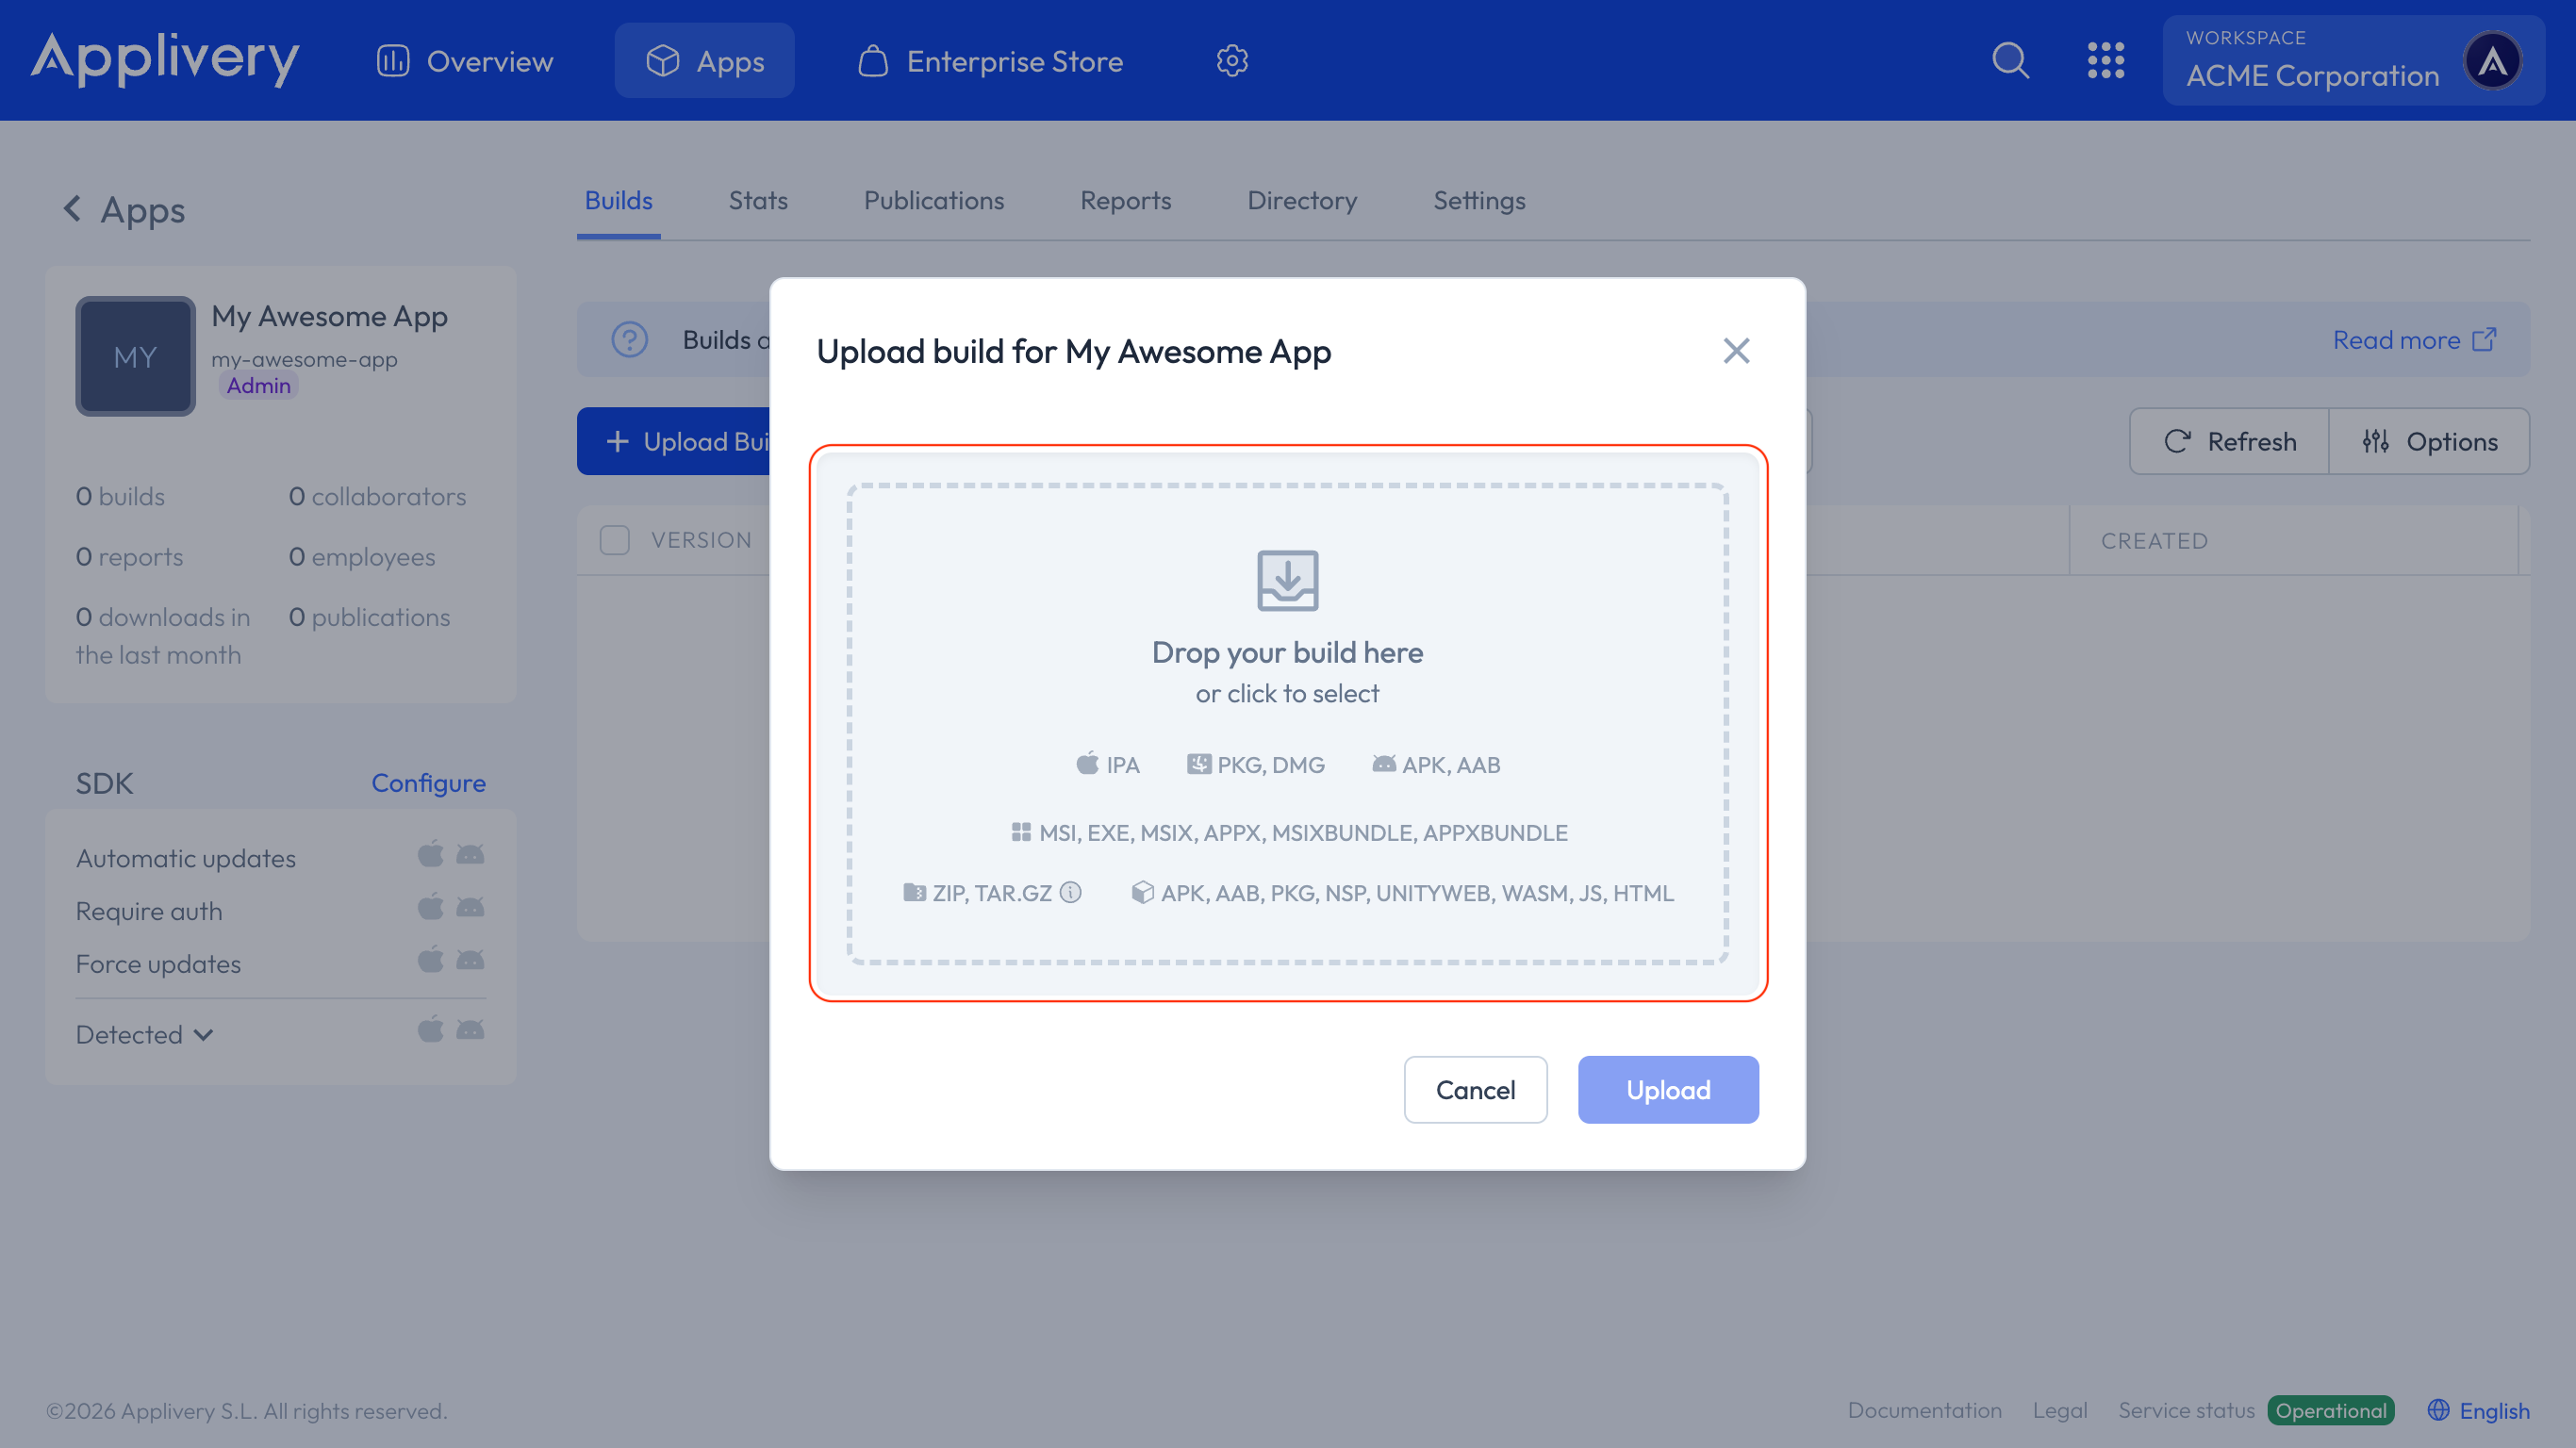Refresh the builds list
Image resolution: width=2576 pixels, height=1448 pixels.
(x=2229, y=441)
